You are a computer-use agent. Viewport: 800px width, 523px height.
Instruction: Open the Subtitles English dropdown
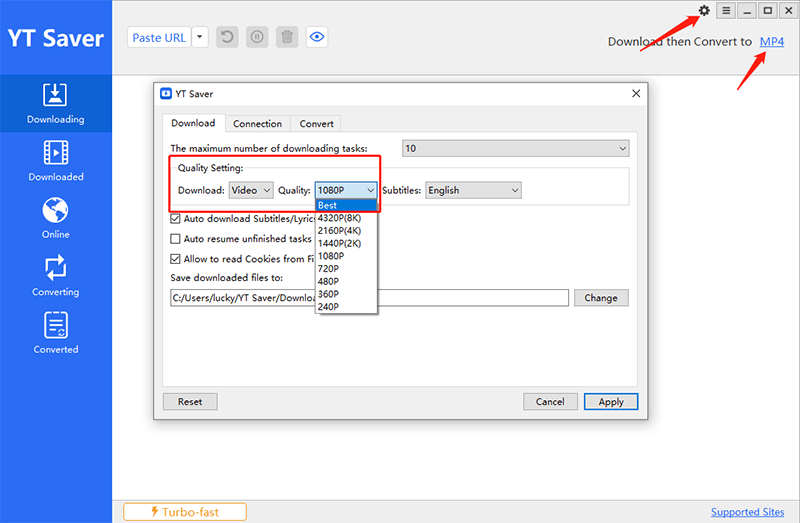(x=473, y=190)
